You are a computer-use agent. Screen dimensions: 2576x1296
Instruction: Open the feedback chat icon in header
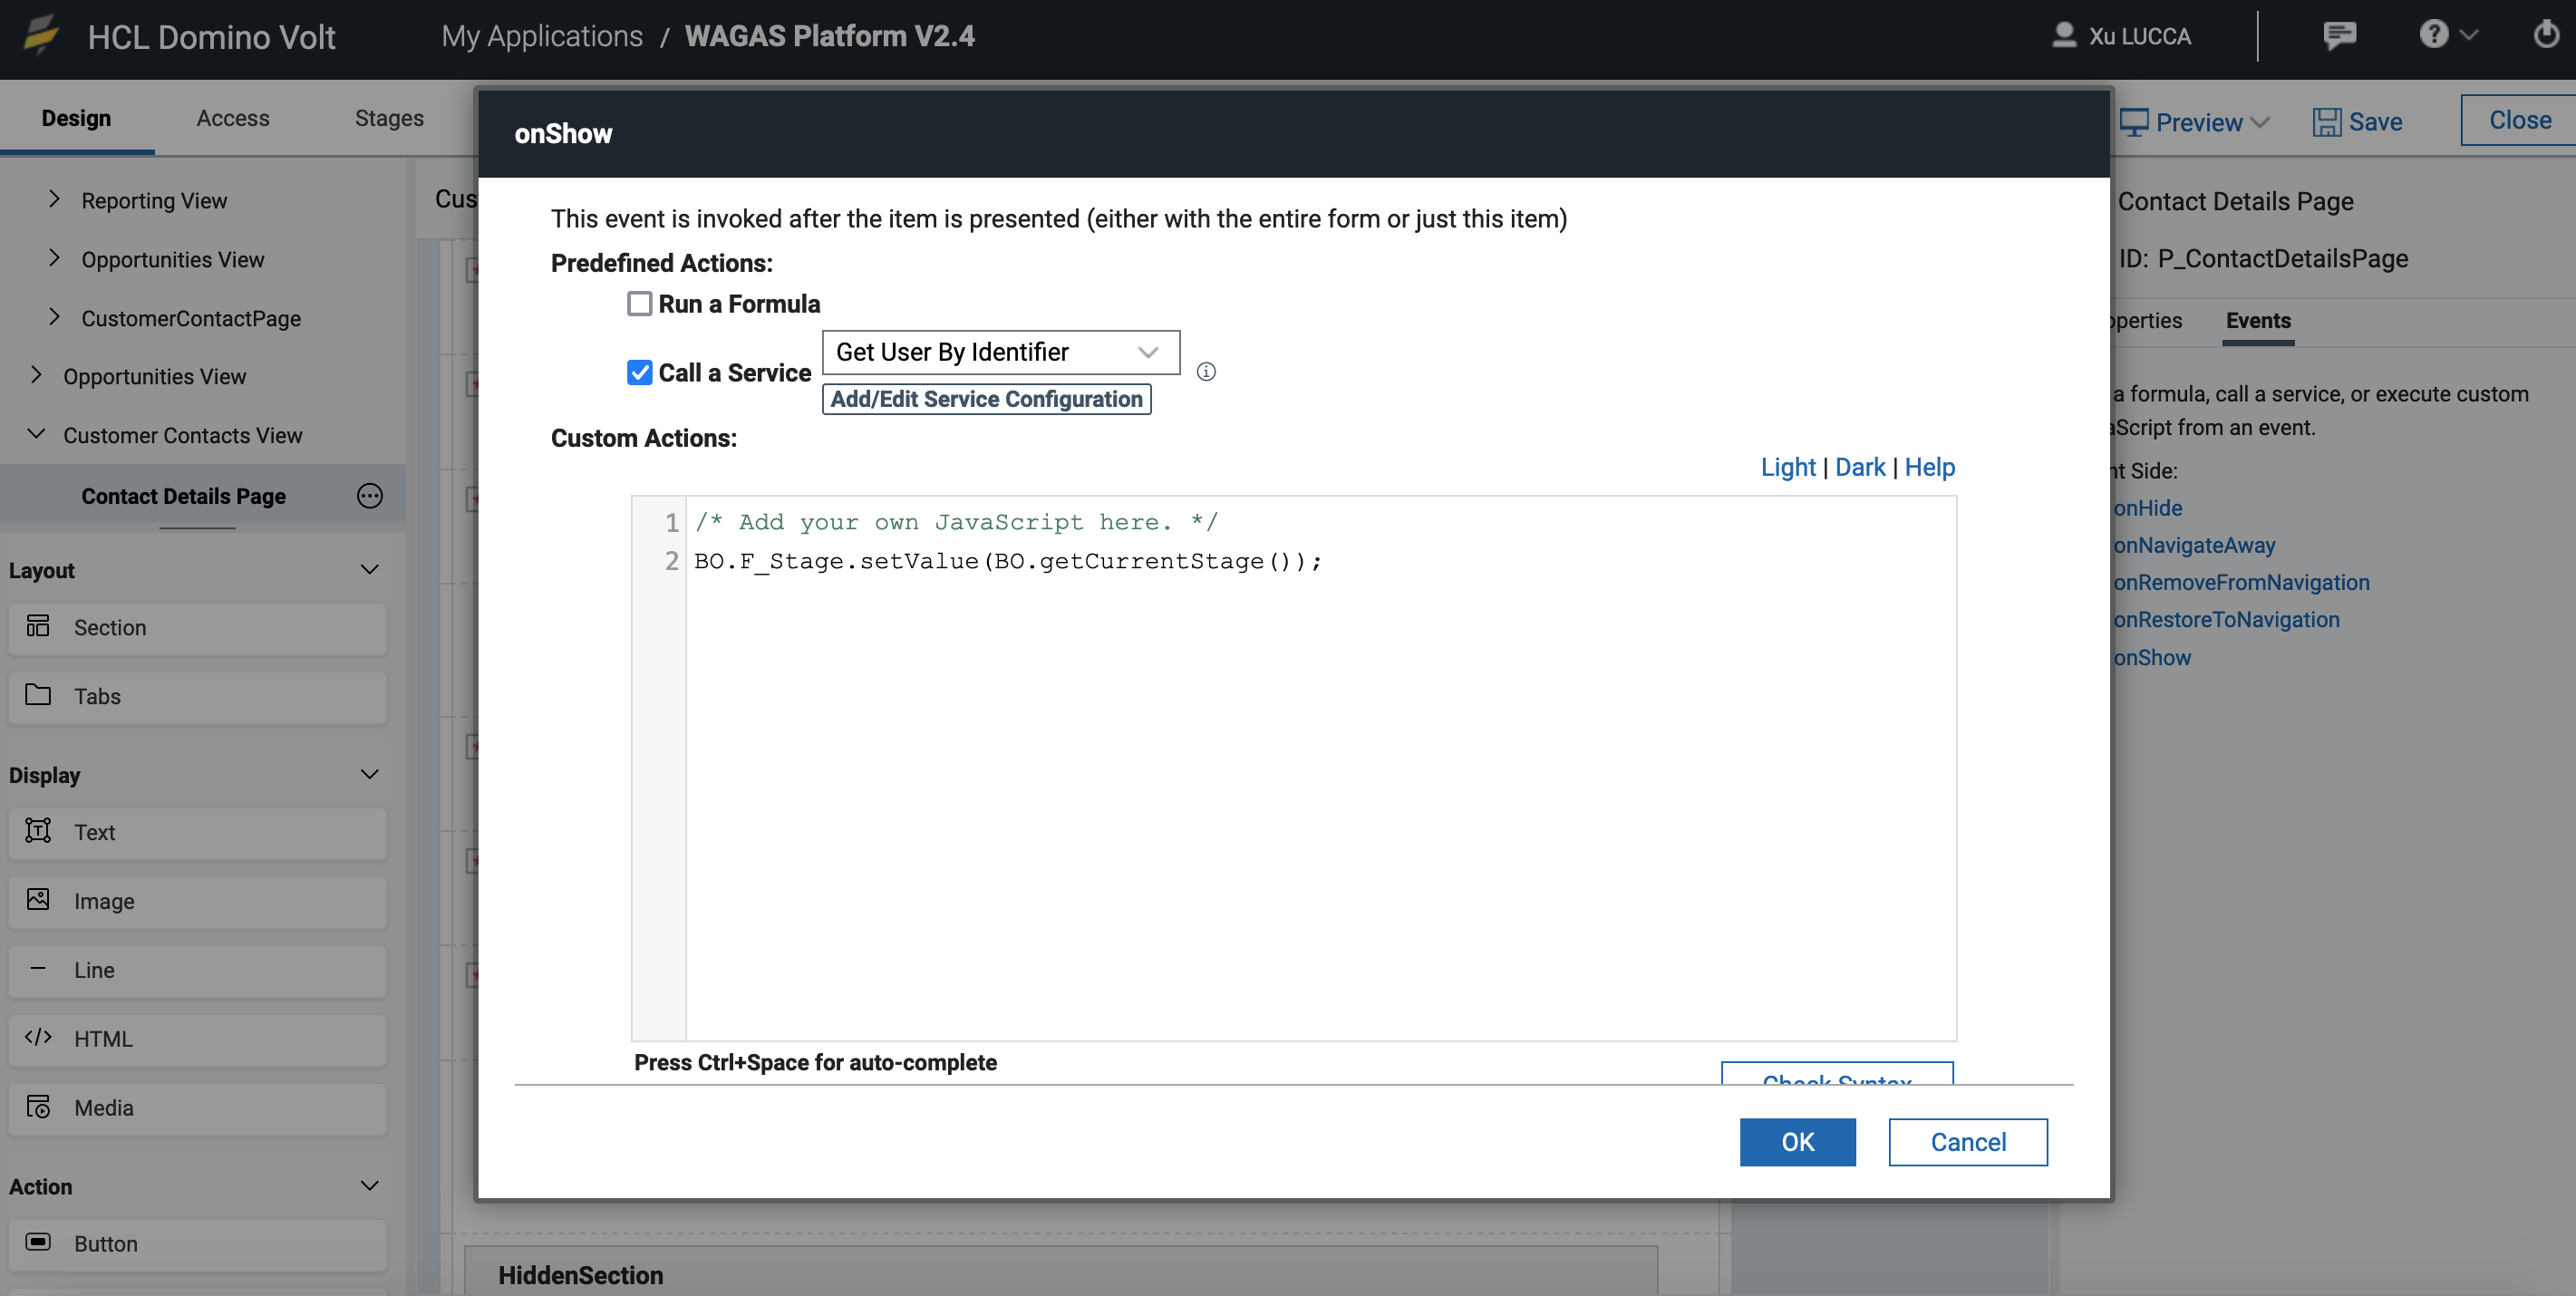[x=2340, y=35]
